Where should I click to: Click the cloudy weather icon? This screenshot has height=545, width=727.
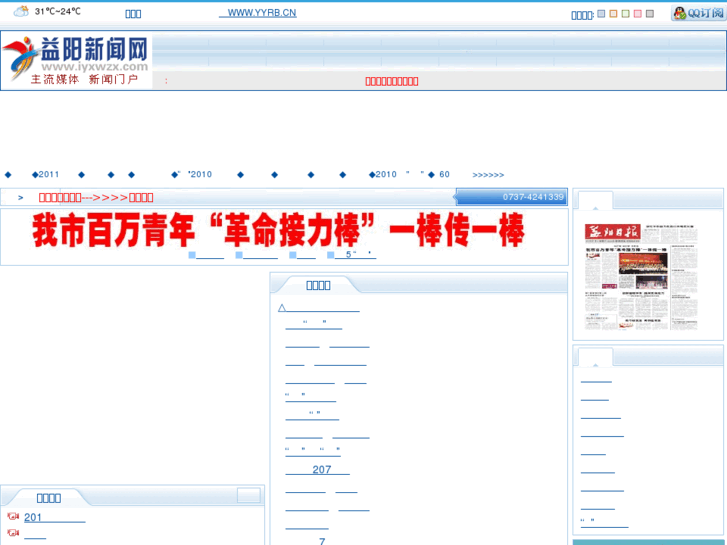21,12
